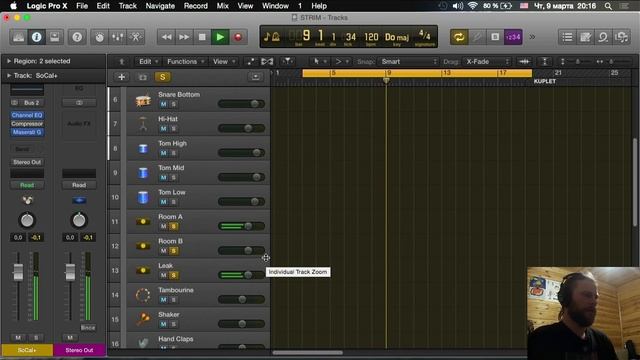Mute the Hi-Hat track
Screen dimensions: 640x360
click(x=163, y=129)
